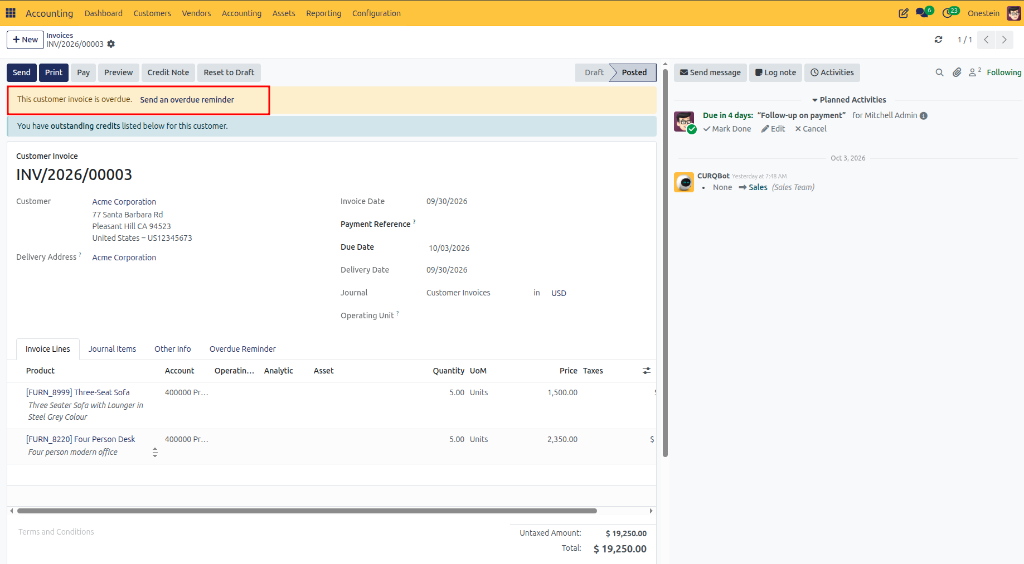
Task: Show followers count icon
Action: pos(974,72)
